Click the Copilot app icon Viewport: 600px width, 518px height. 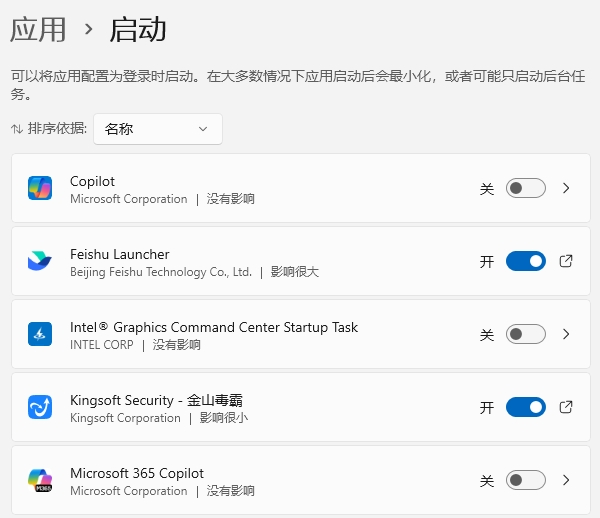40,188
